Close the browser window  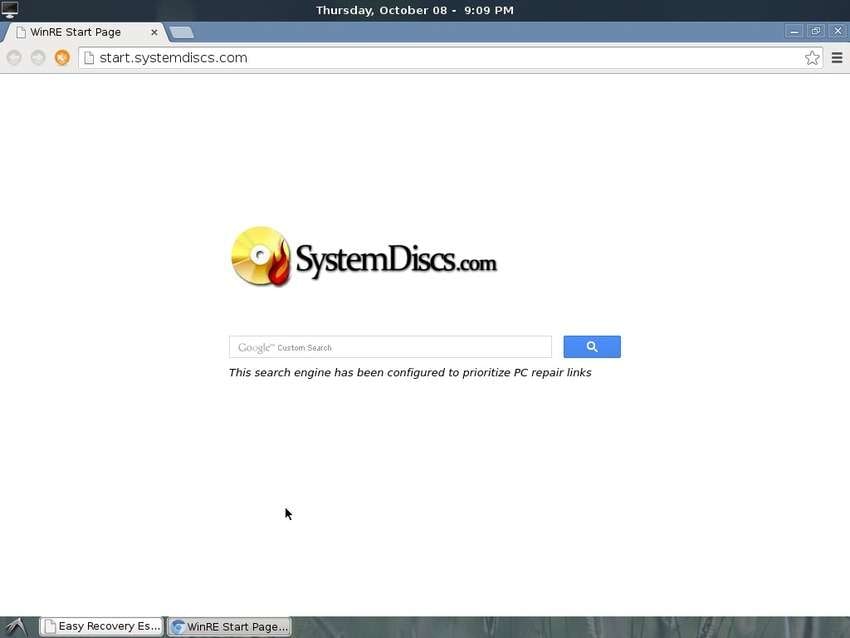pyautogui.click(x=838, y=31)
